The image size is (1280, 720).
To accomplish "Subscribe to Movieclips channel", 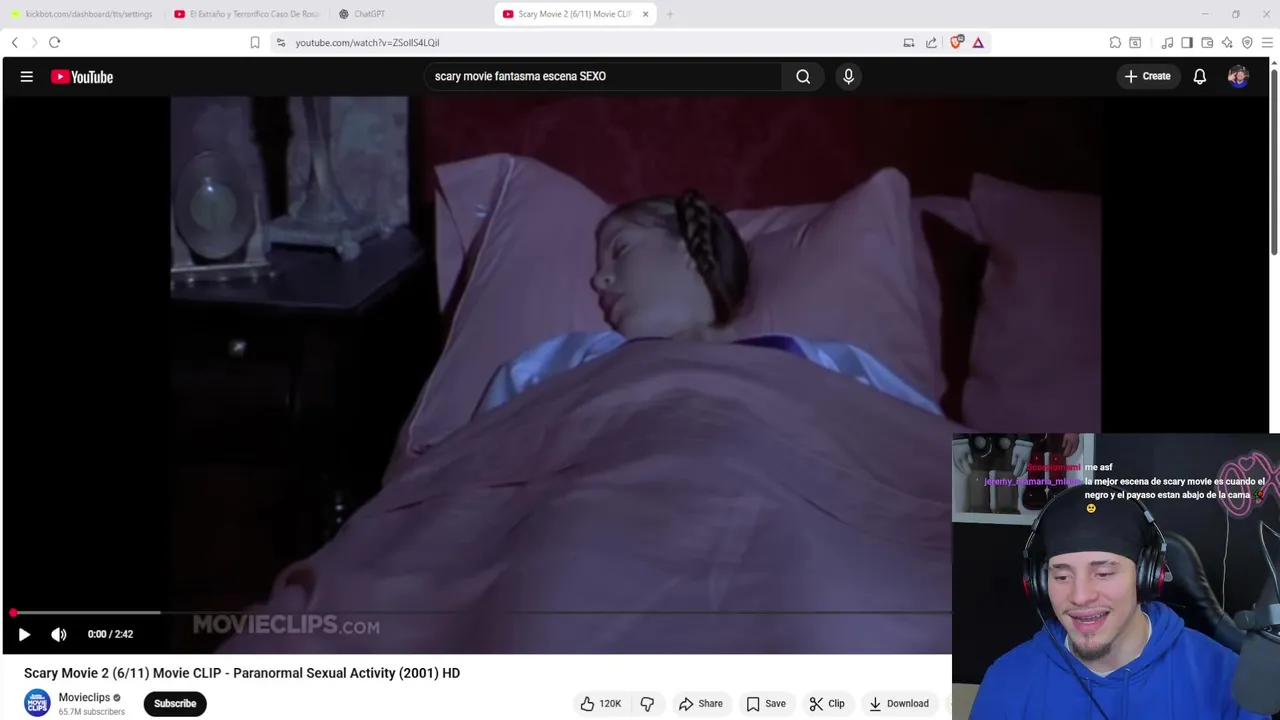I will [x=175, y=704].
